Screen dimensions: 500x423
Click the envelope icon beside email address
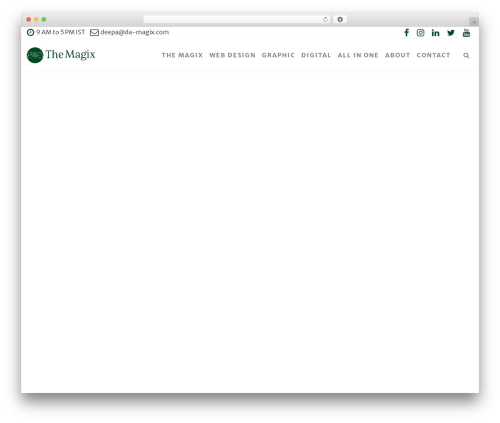pyautogui.click(x=94, y=32)
